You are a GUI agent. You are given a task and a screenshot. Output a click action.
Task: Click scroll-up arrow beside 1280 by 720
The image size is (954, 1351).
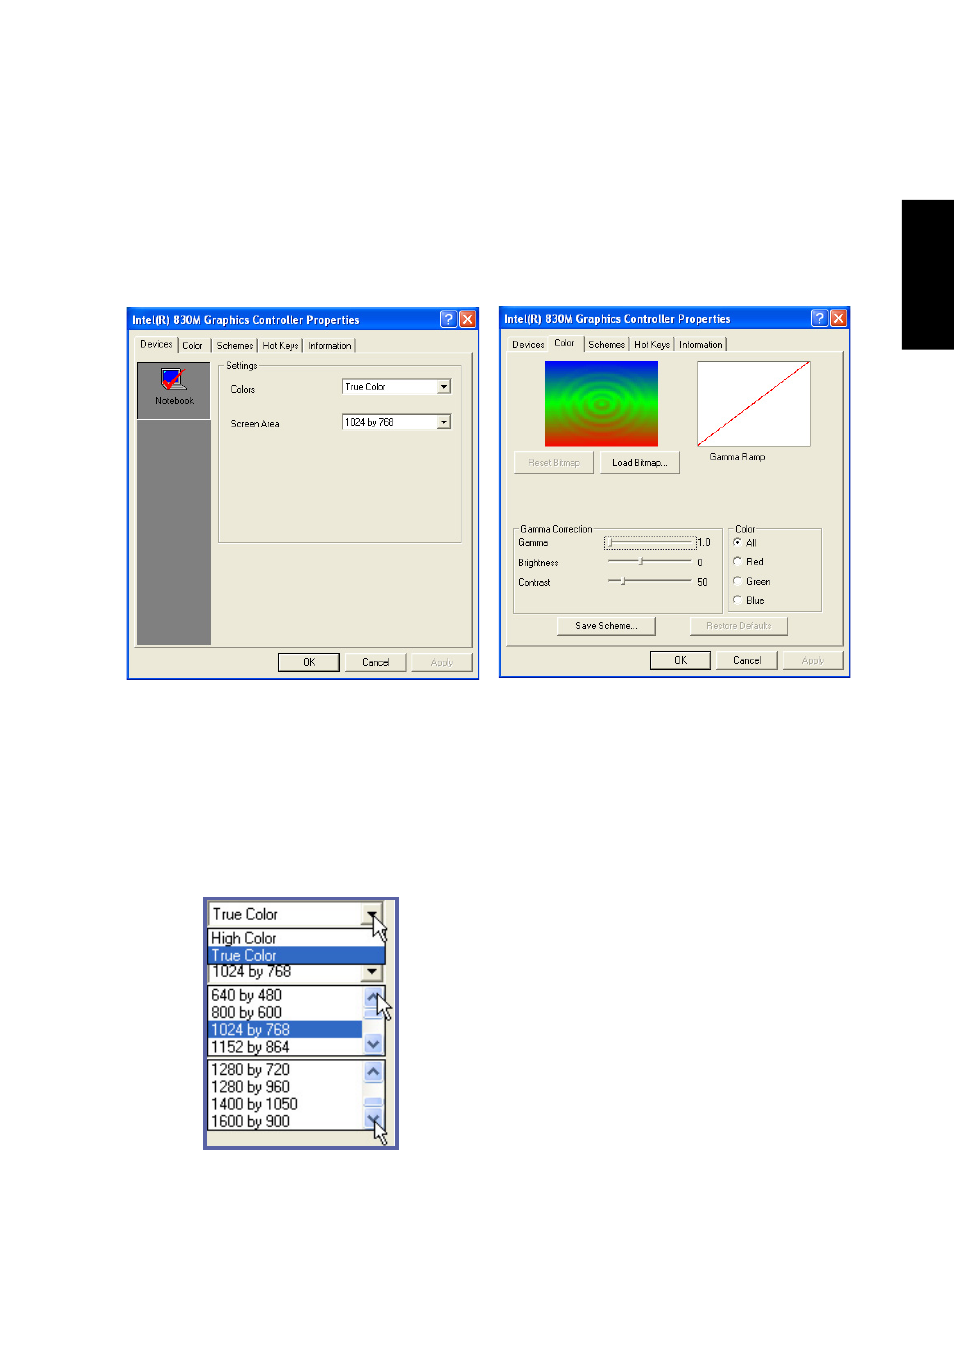[373, 1071]
